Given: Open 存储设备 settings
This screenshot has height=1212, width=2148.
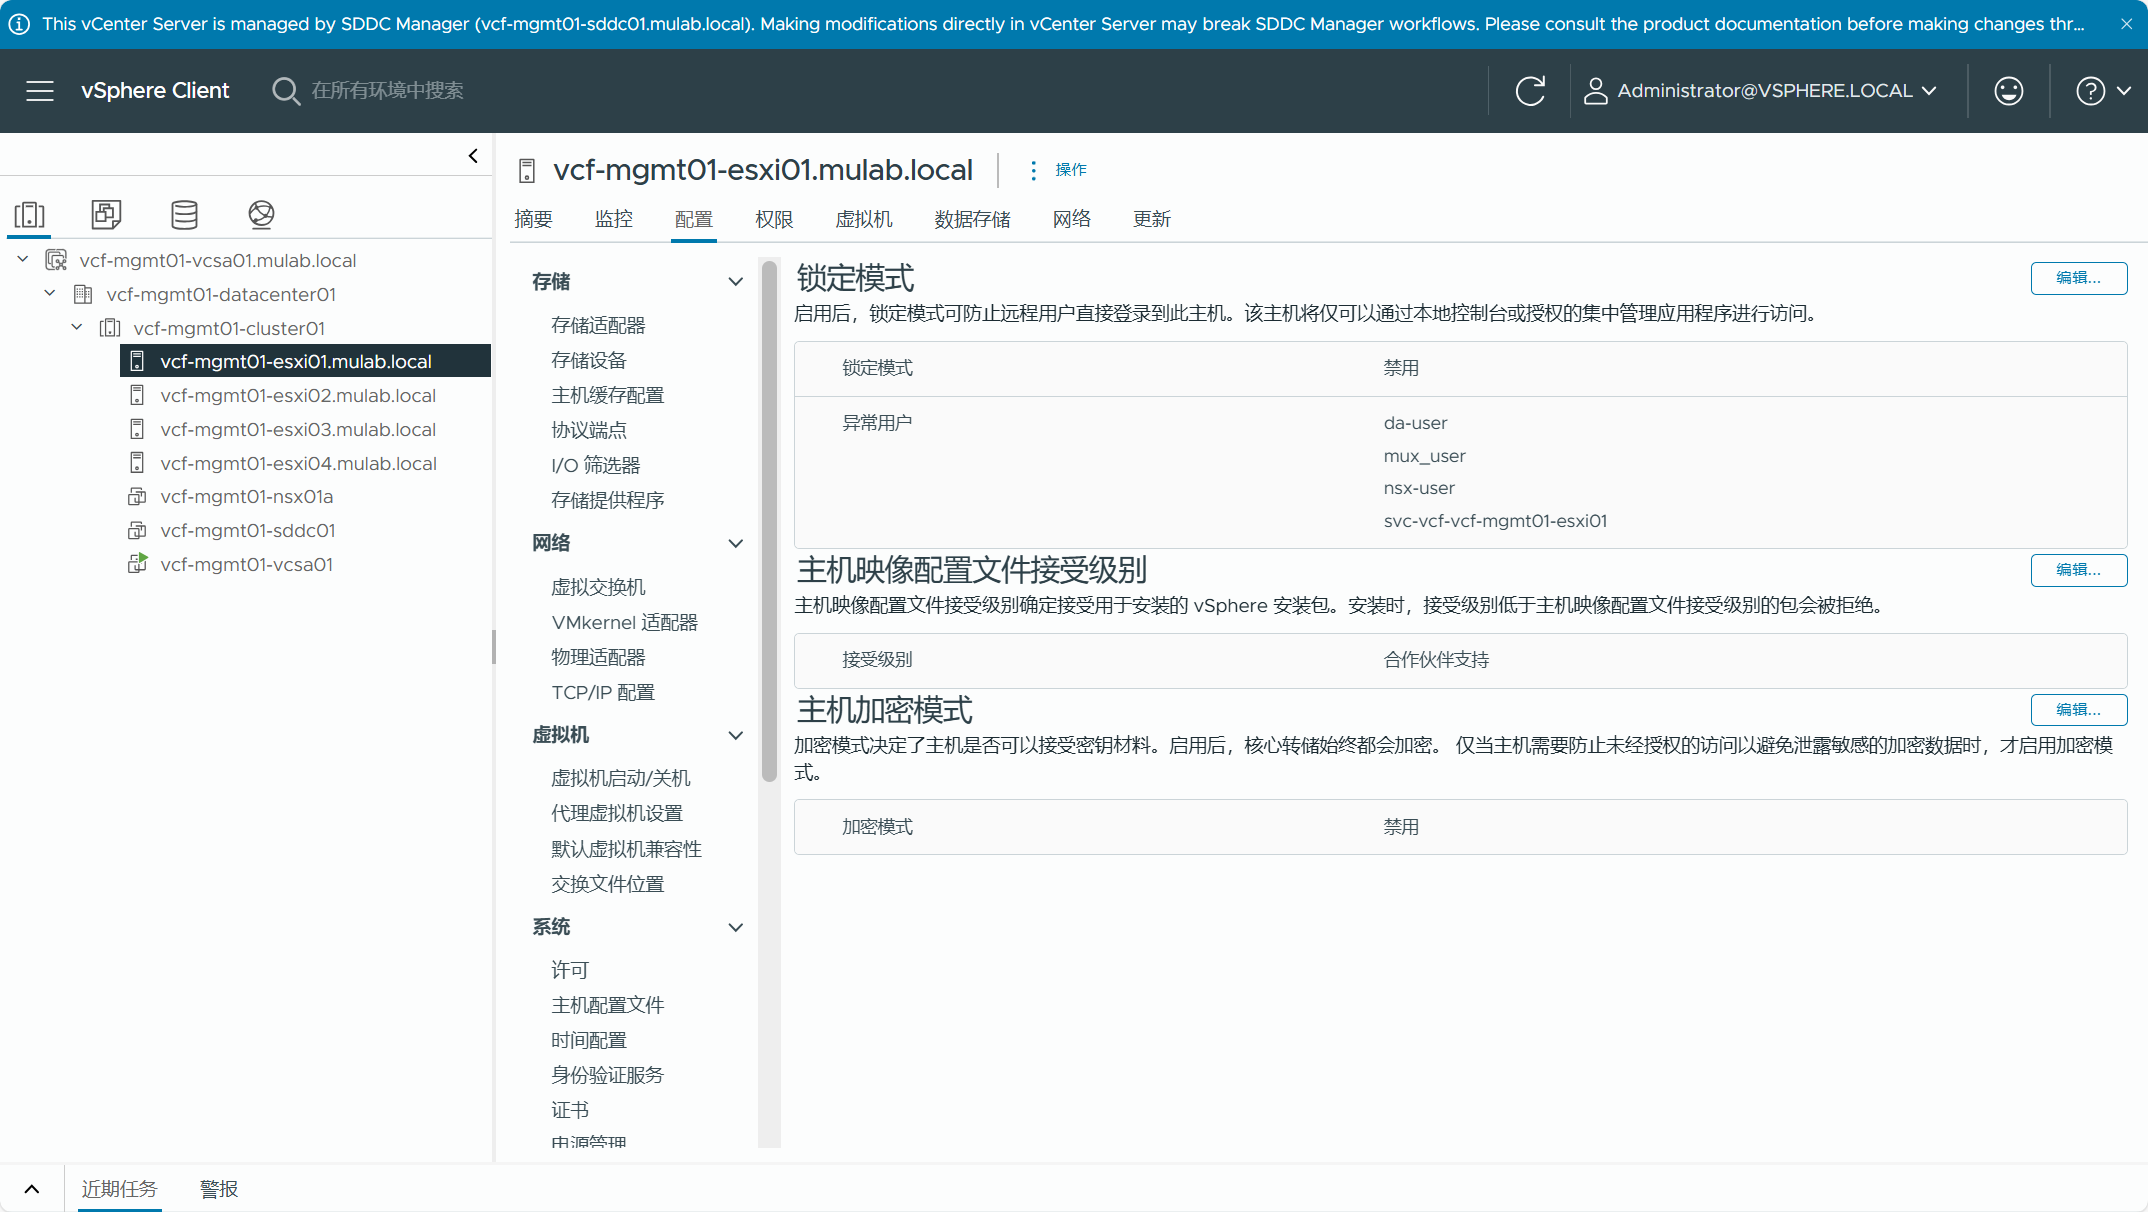Looking at the screenshot, I should (x=589, y=360).
